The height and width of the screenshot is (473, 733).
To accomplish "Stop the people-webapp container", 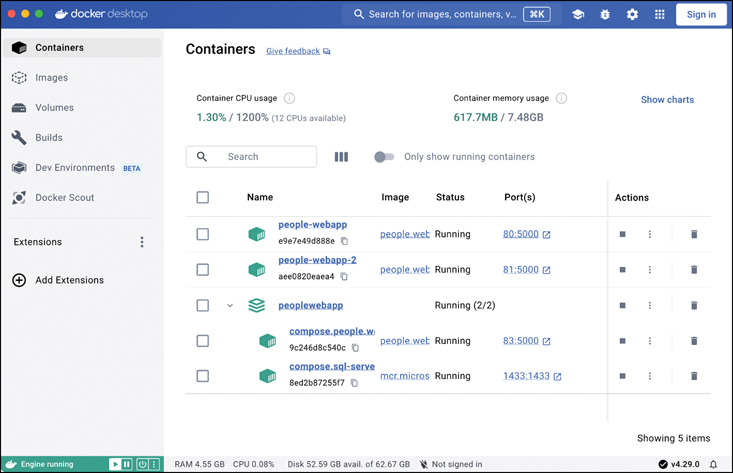I will 622,234.
